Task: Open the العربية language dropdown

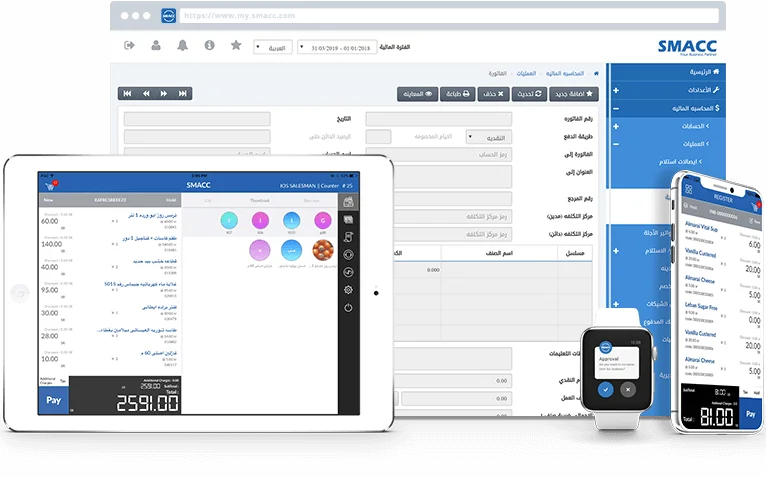Action: 273,47
